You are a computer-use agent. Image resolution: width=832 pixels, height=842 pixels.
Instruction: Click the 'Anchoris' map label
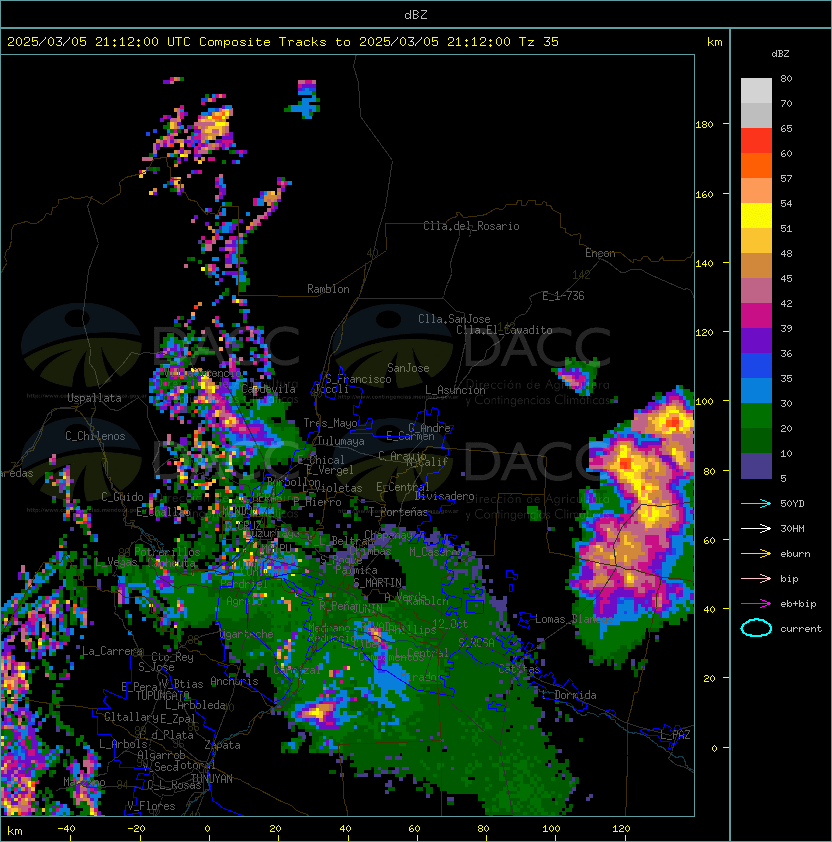(x=234, y=681)
